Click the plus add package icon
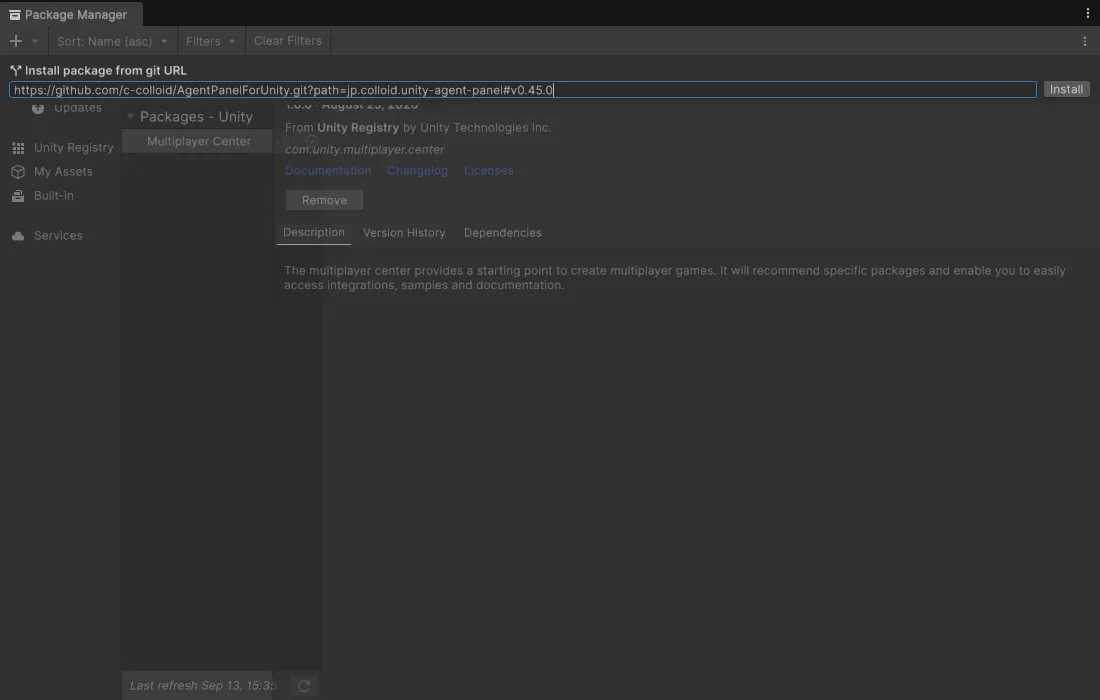 coord(15,41)
